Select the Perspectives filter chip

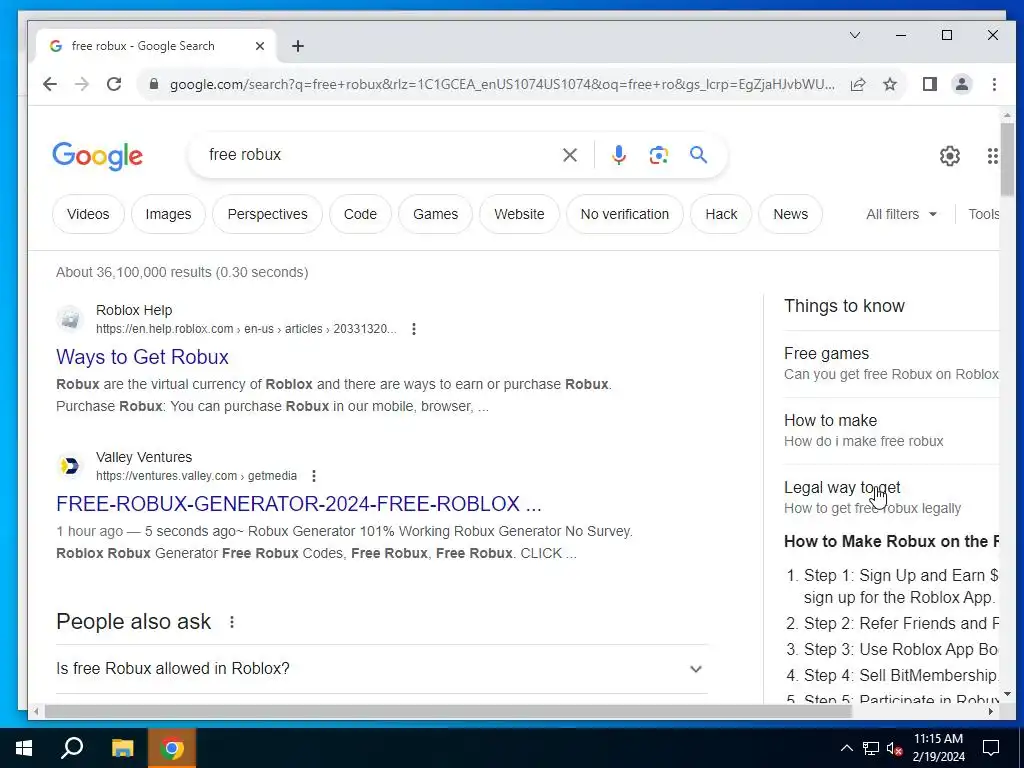pos(267,214)
